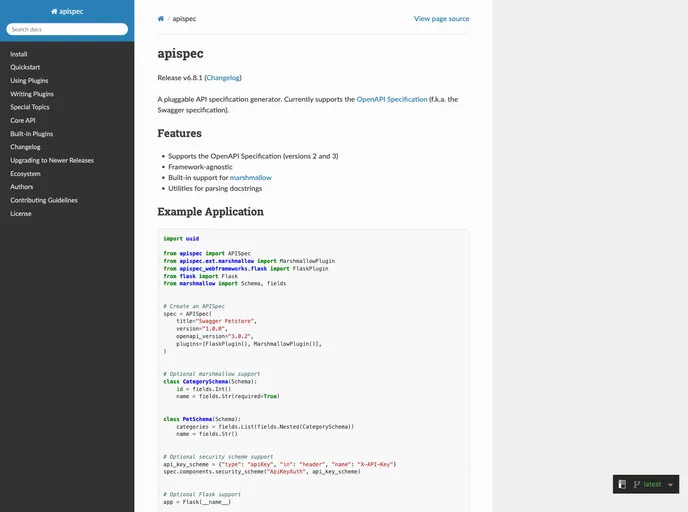Click the branch icon beside latest
The width and height of the screenshot is (688, 512).
pos(637,484)
